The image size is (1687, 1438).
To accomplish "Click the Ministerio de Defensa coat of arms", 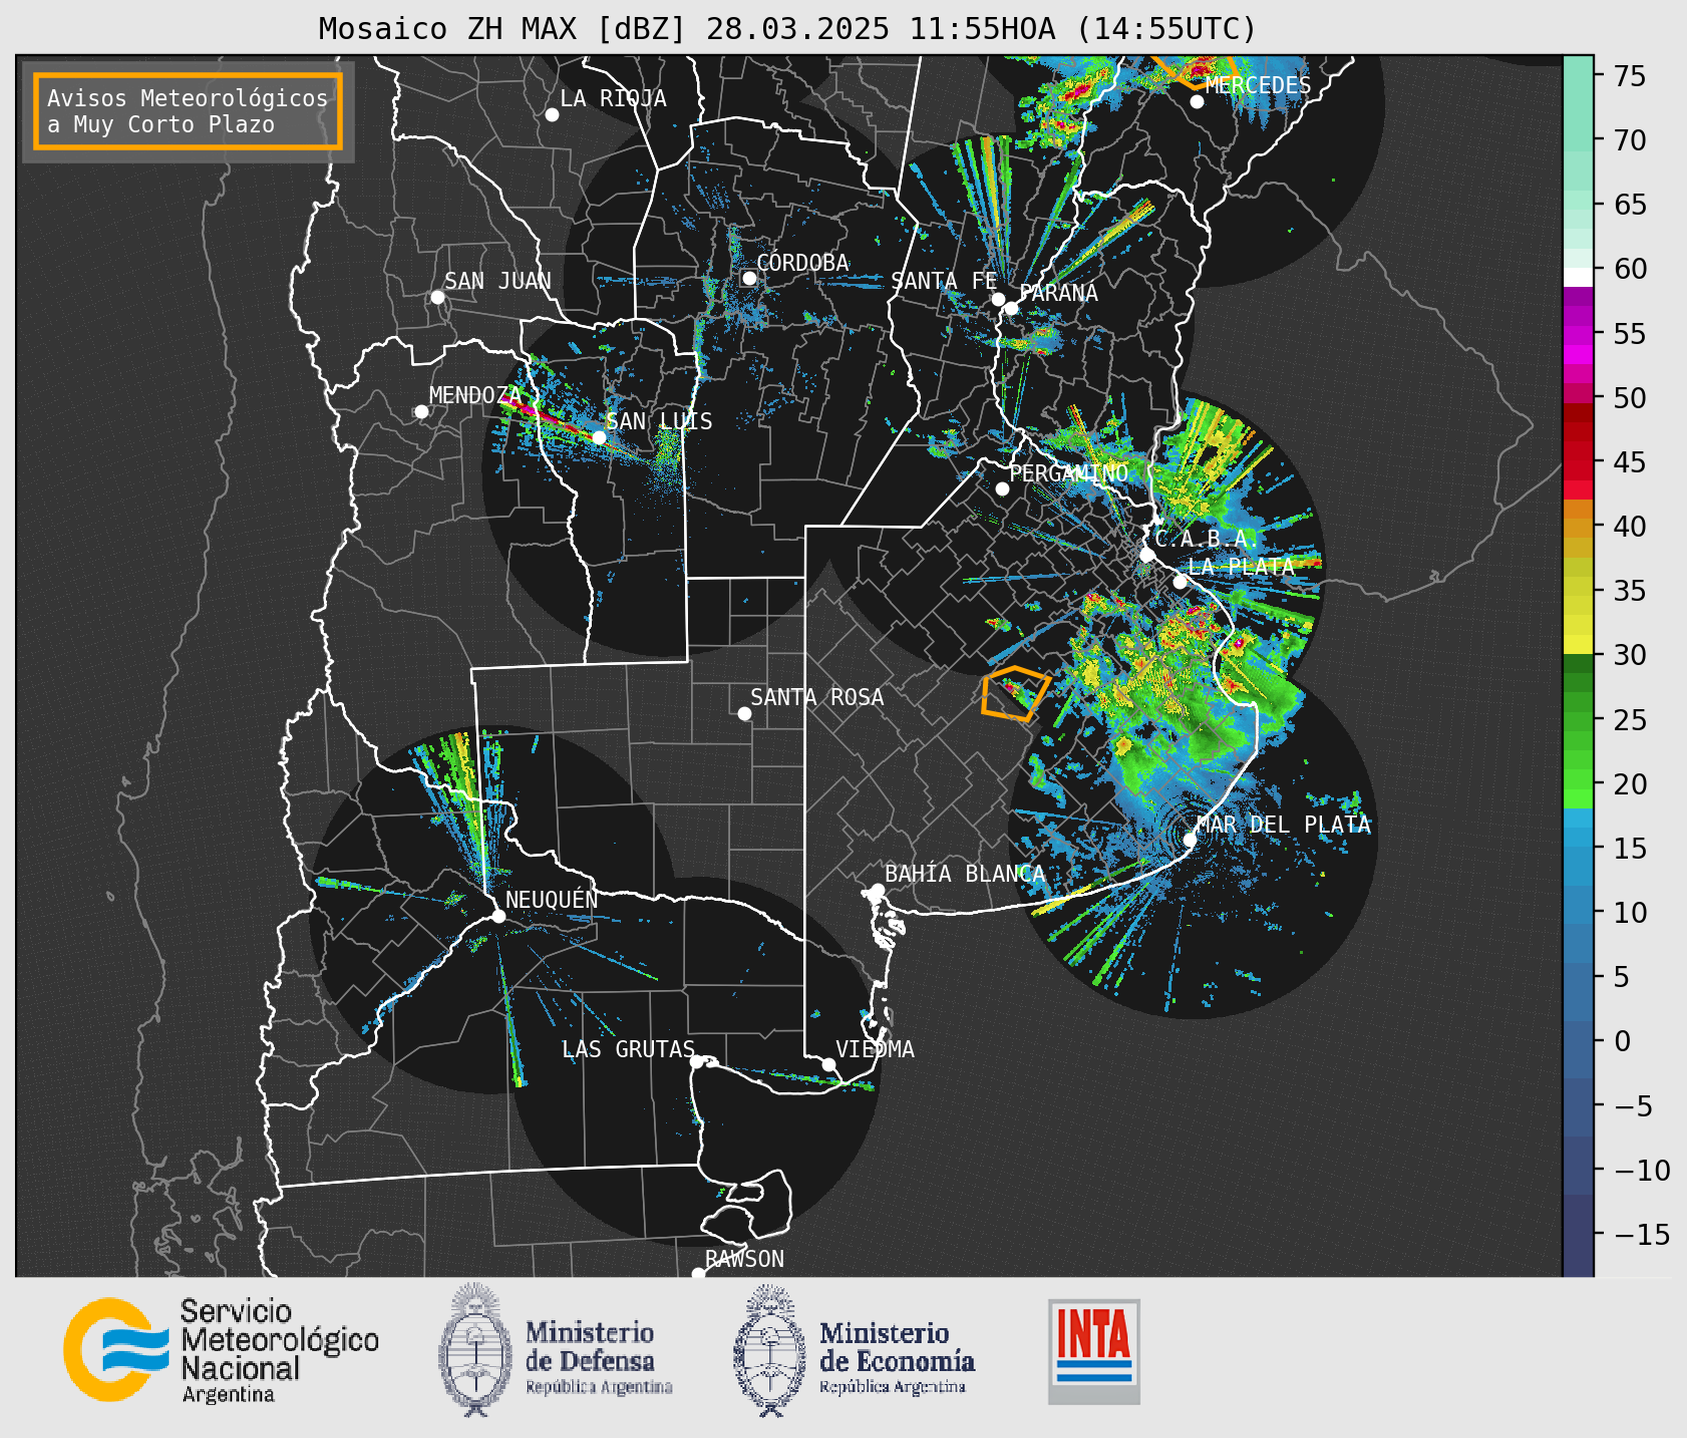I will tap(475, 1349).
